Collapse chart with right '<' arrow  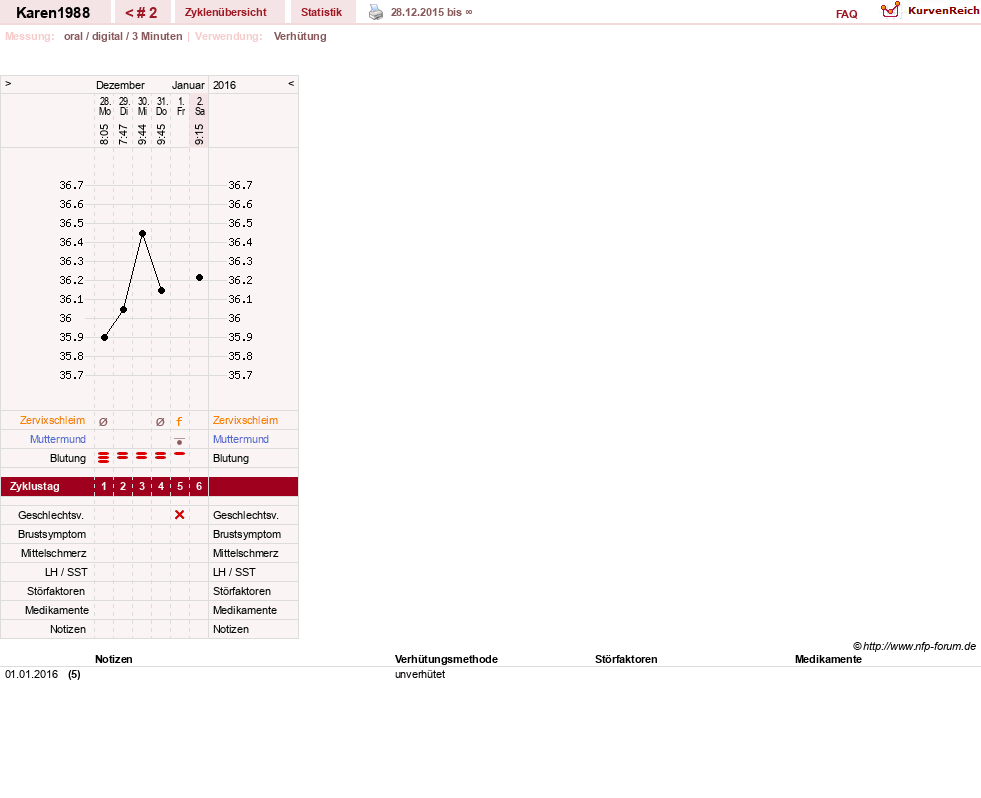click(291, 83)
